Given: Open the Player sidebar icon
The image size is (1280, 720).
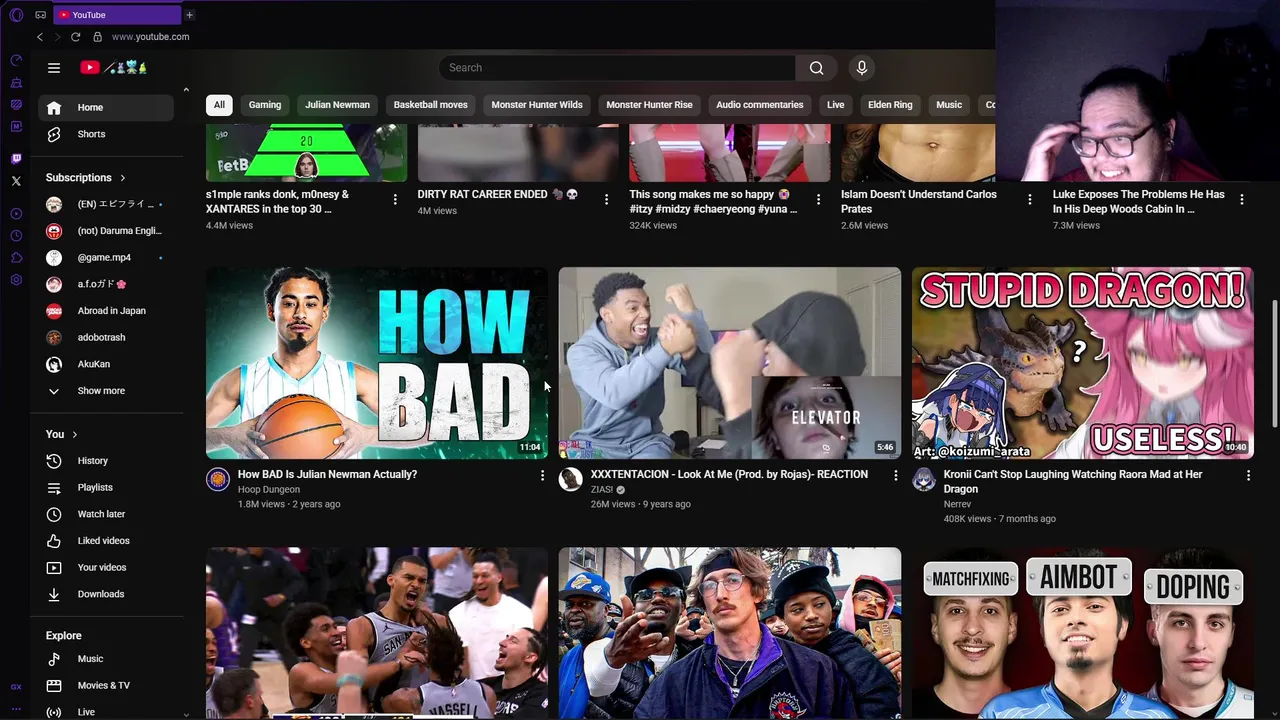Looking at the screenshot, I should (16, 214).
